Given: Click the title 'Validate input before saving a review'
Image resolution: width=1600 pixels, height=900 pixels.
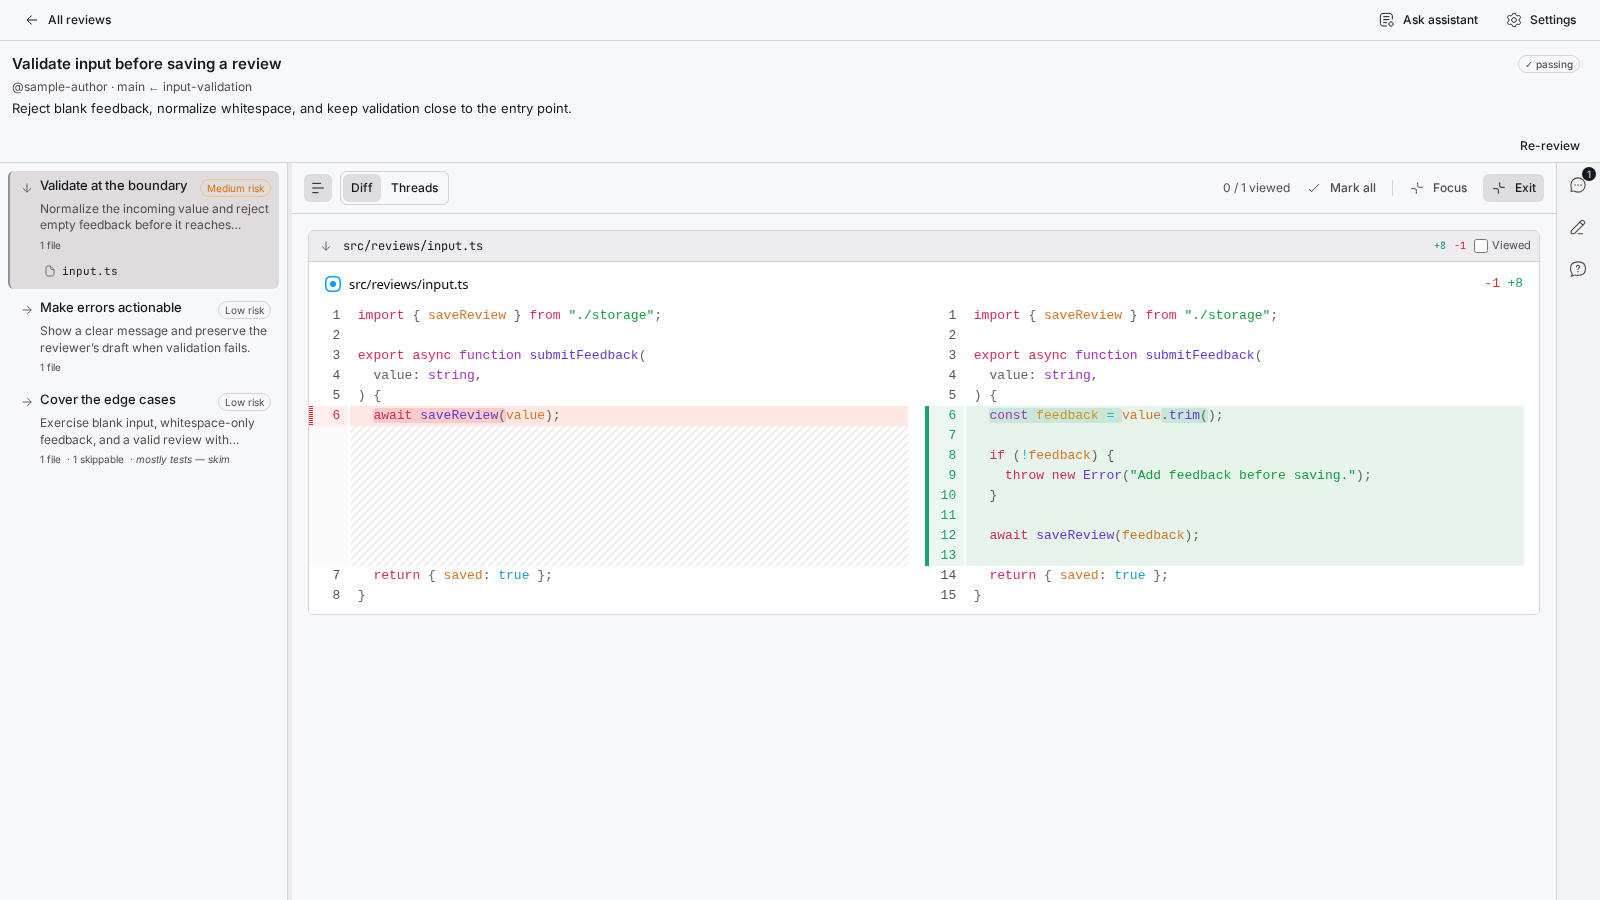Looking at the screenshot, I should (x=147, y=64).
